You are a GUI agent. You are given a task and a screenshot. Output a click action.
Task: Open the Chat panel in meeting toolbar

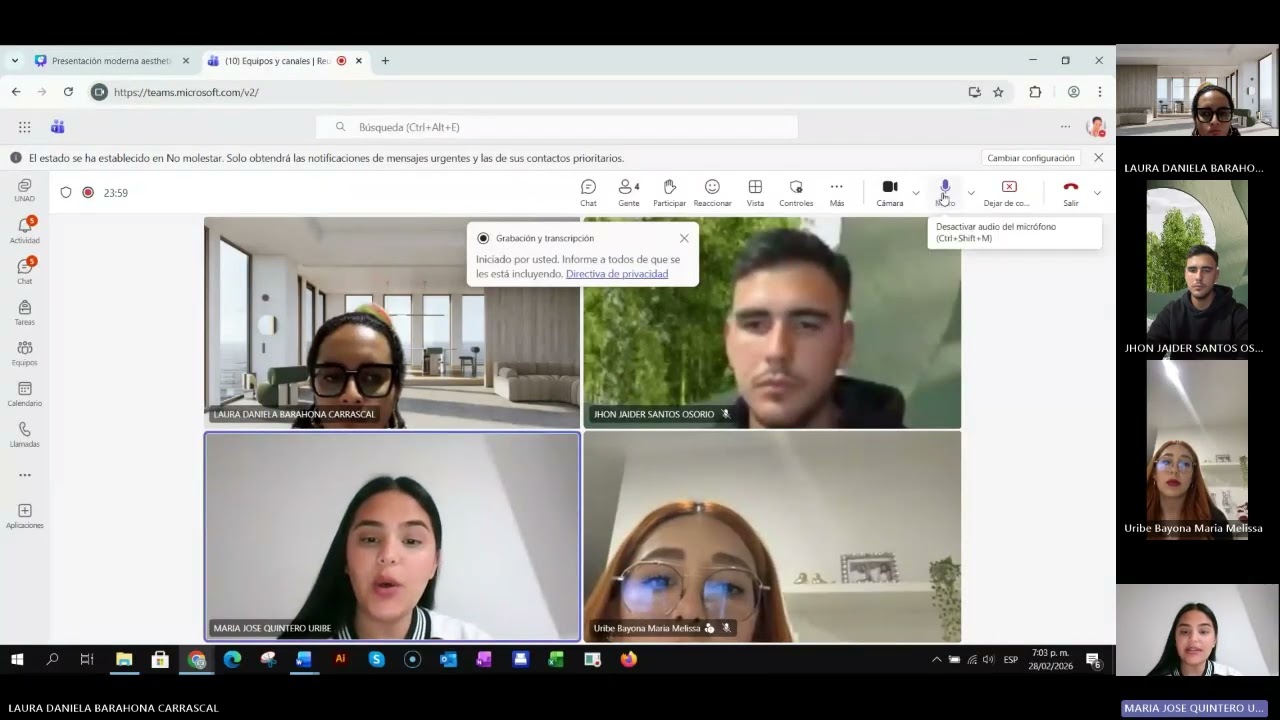tap(588, 193)
